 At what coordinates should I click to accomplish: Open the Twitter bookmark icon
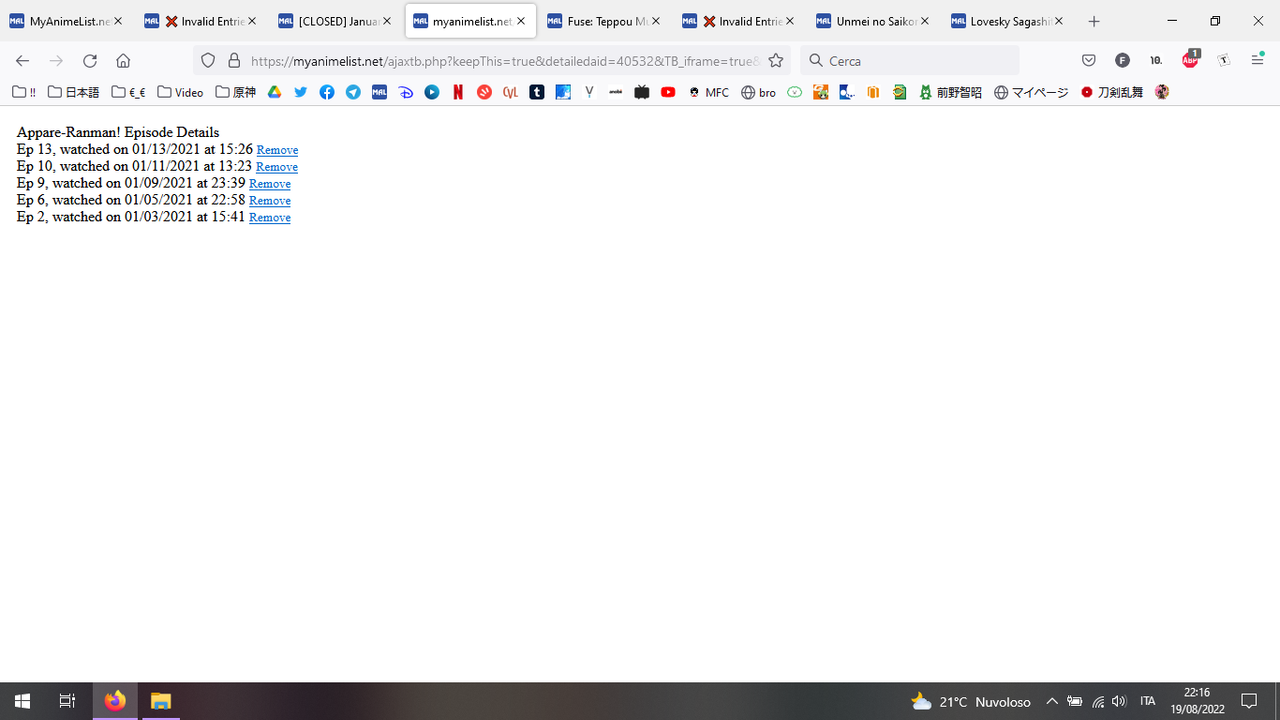click(300, 92)
